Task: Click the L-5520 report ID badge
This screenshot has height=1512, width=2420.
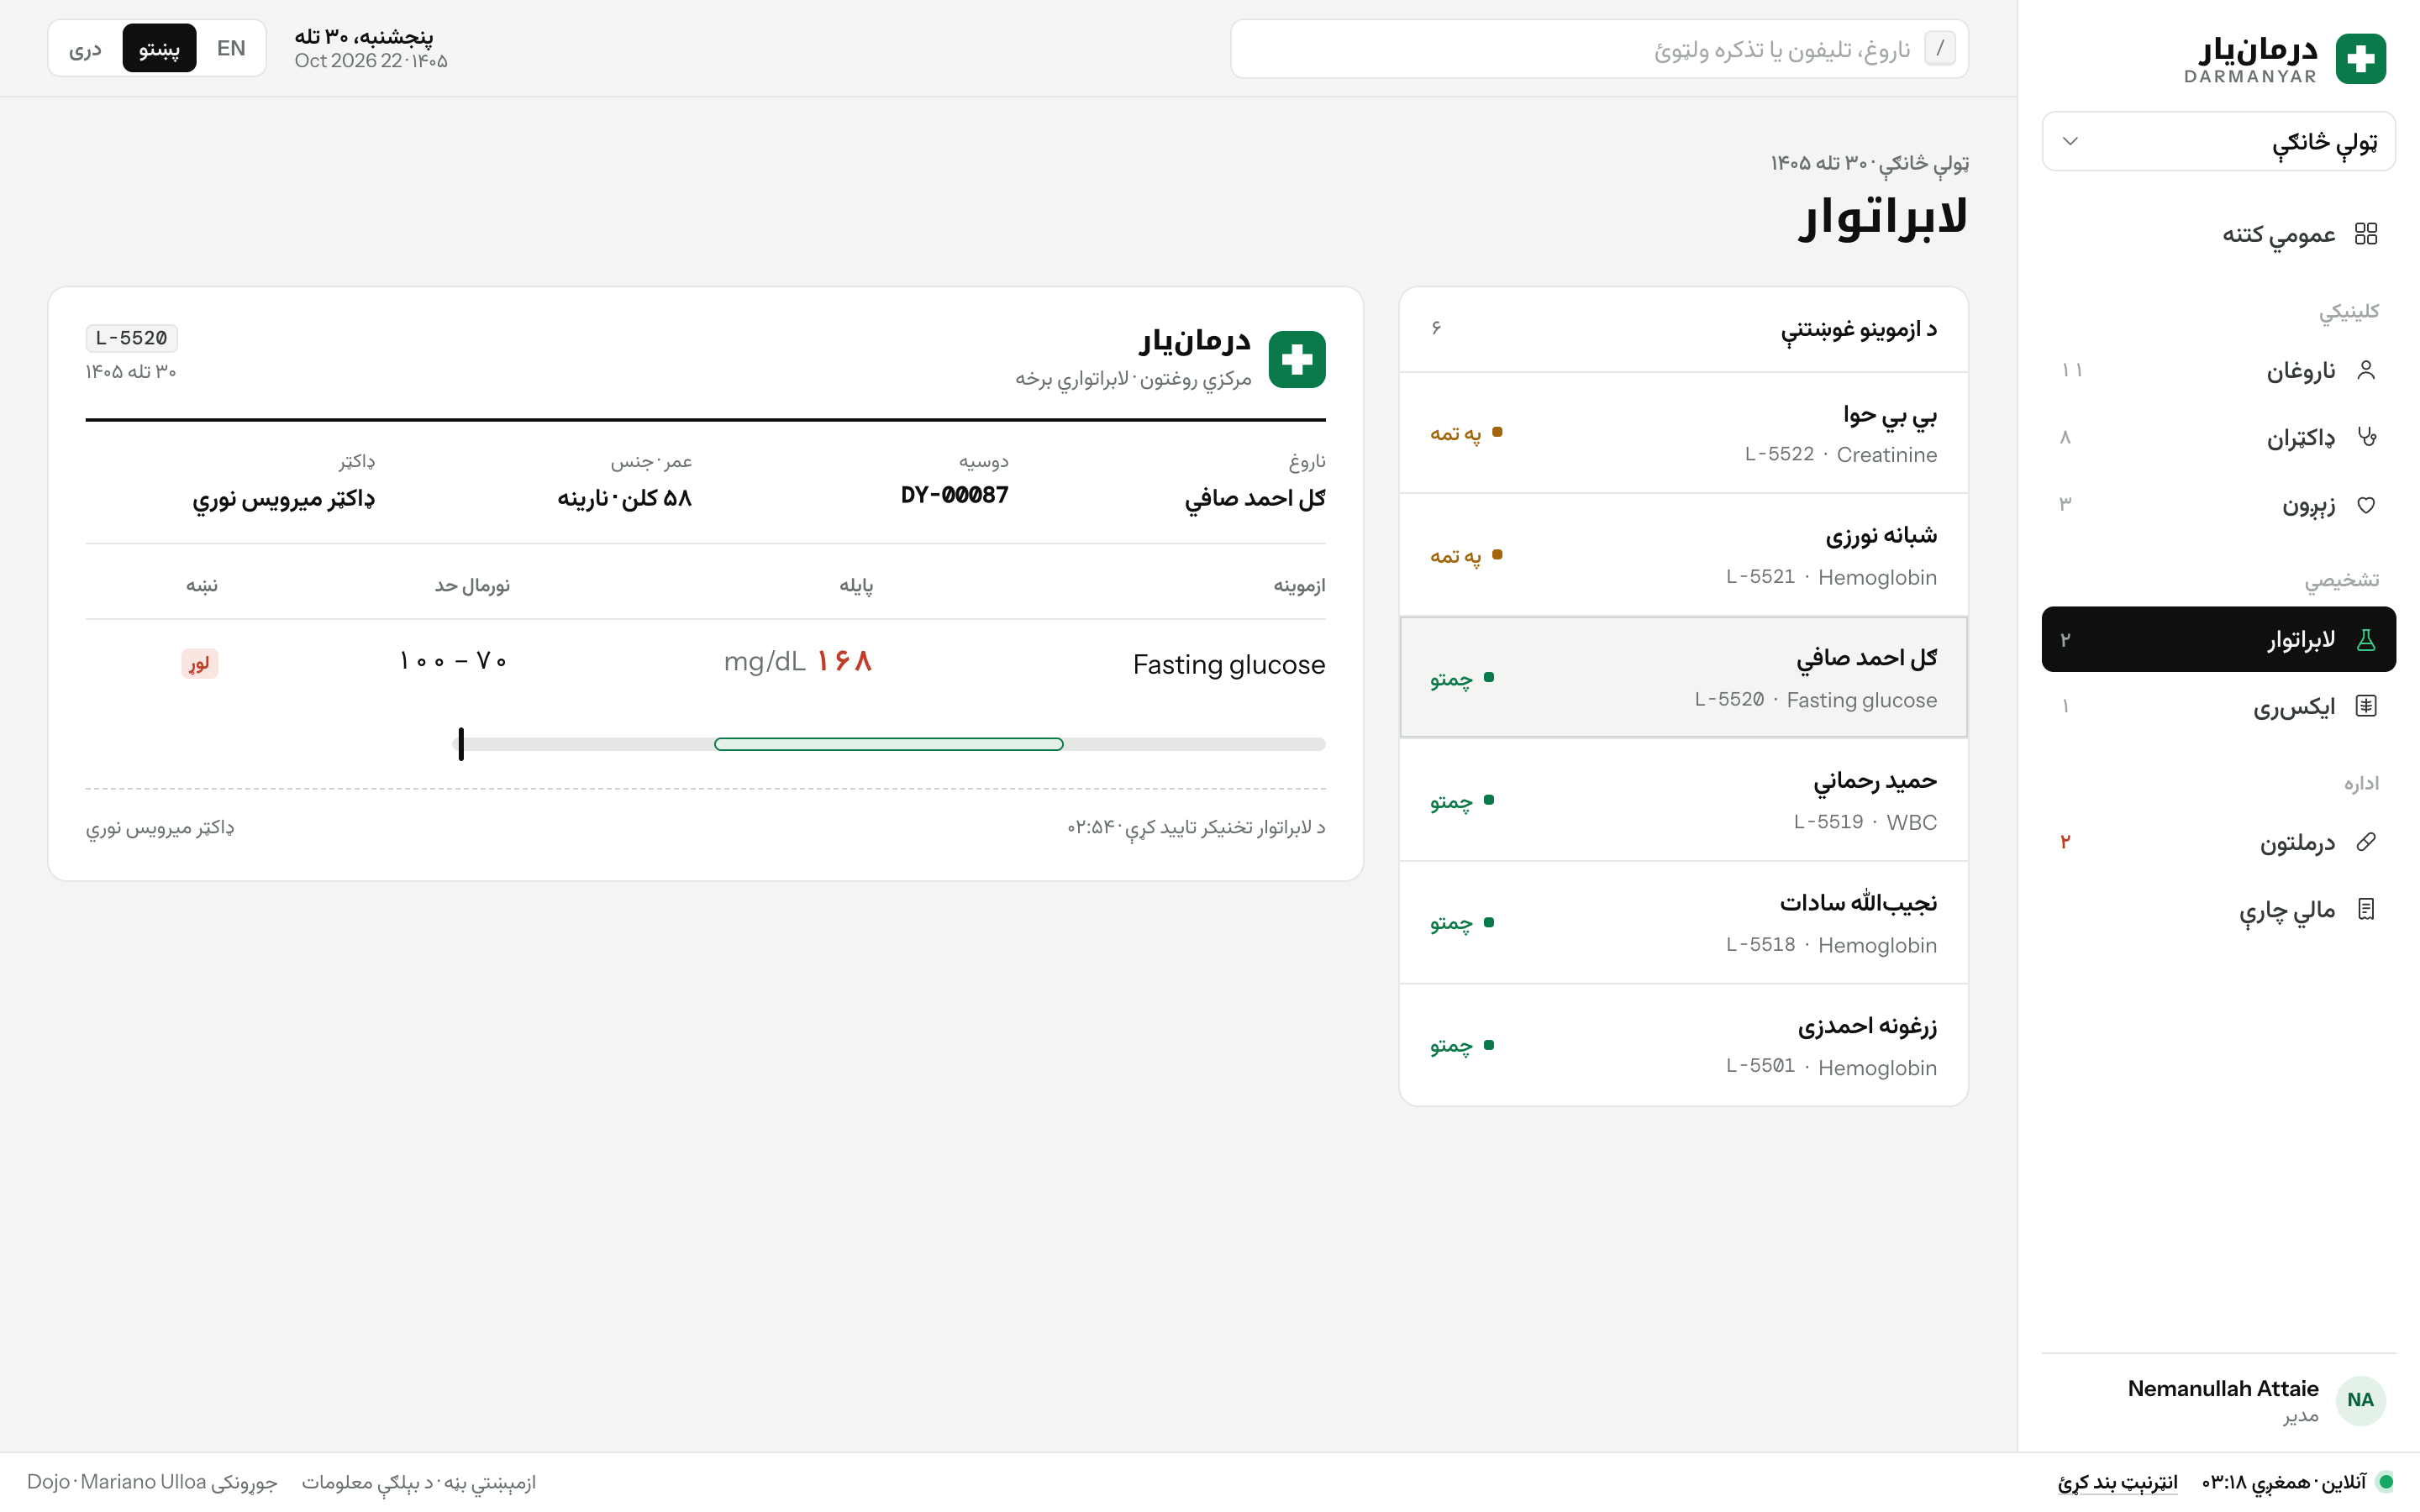Action: coord(132,338)
